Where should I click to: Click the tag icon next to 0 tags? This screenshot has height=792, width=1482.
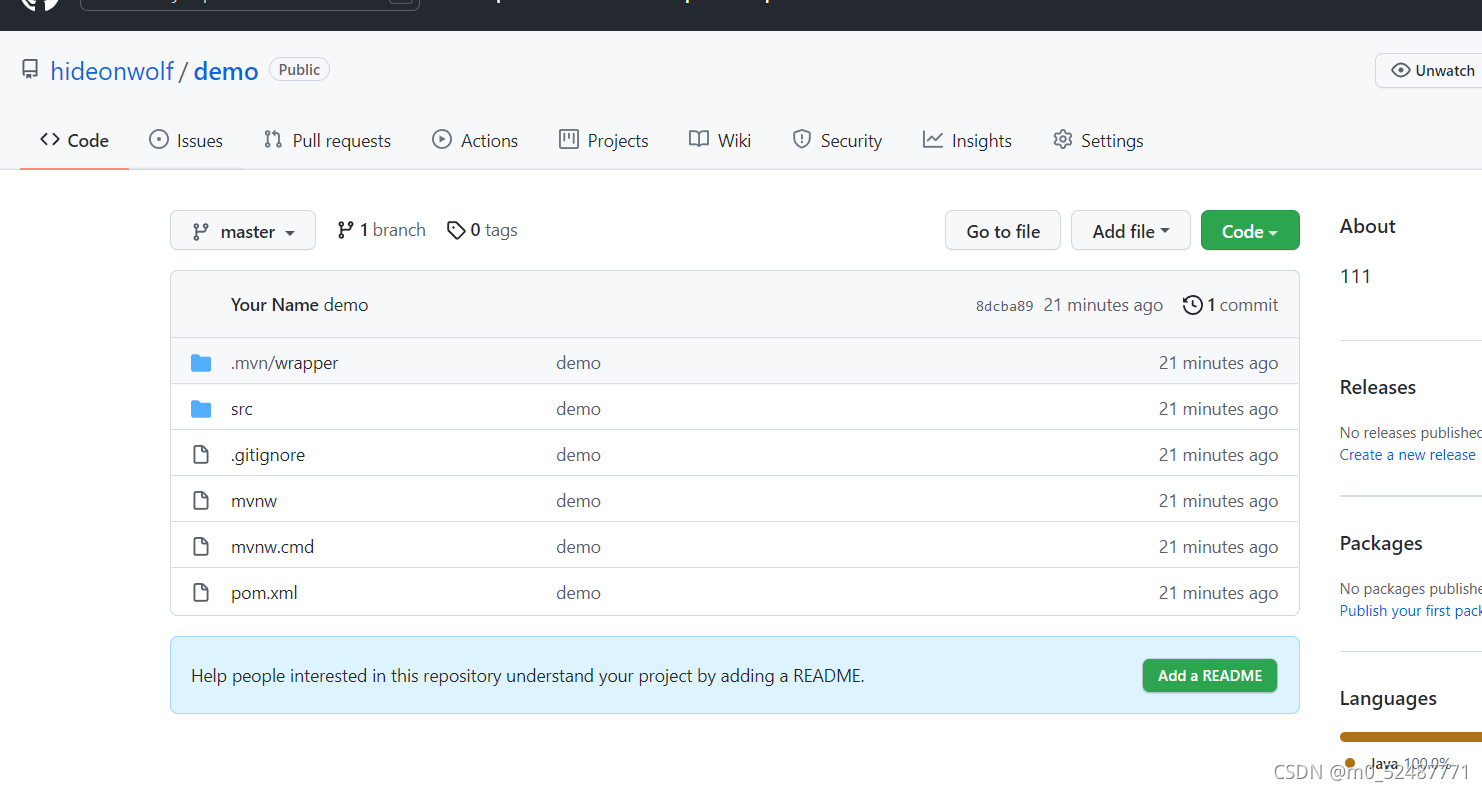(456, 231)
